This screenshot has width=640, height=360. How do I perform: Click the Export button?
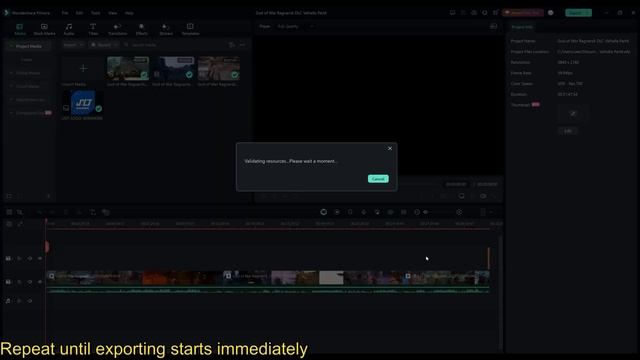point(578,13)
